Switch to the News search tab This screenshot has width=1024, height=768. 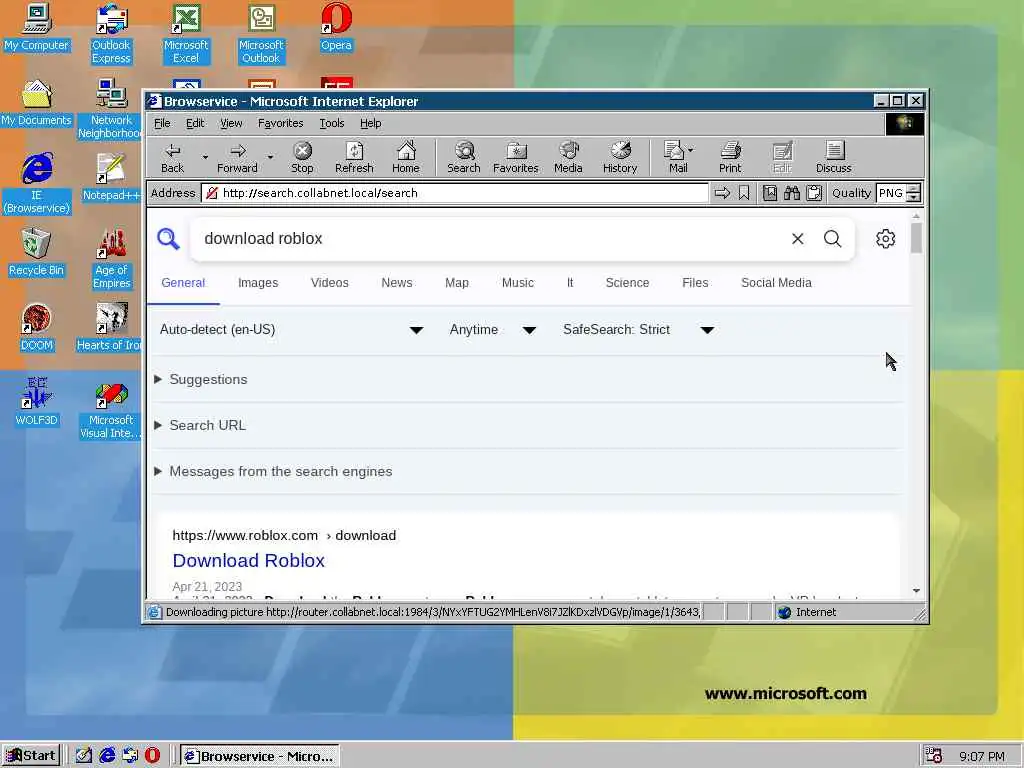396,283
